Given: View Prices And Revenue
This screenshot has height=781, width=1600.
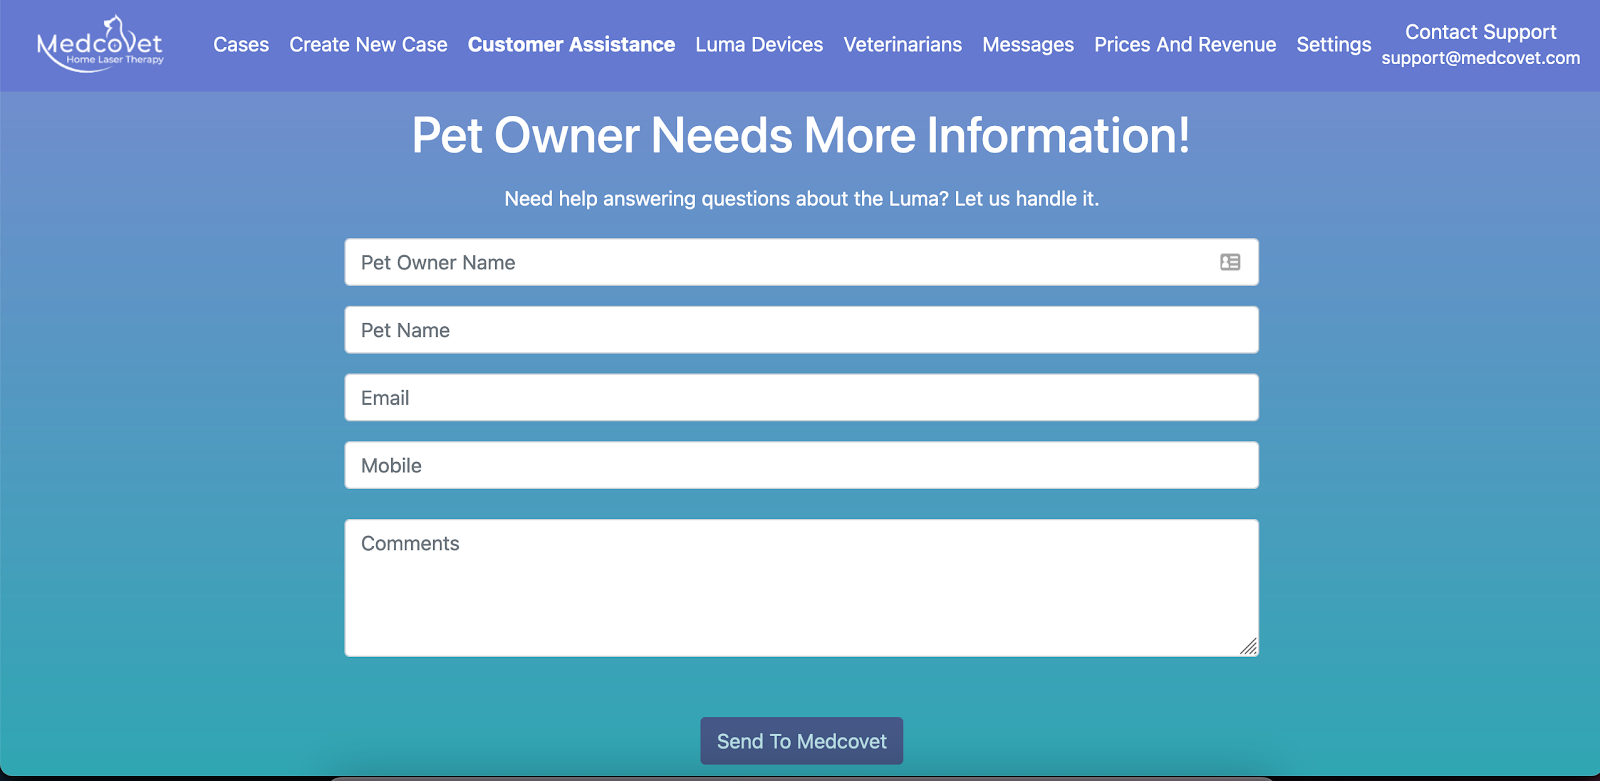Looking at the screenshot, I should pyautogui.click(x=1185, y=45).
